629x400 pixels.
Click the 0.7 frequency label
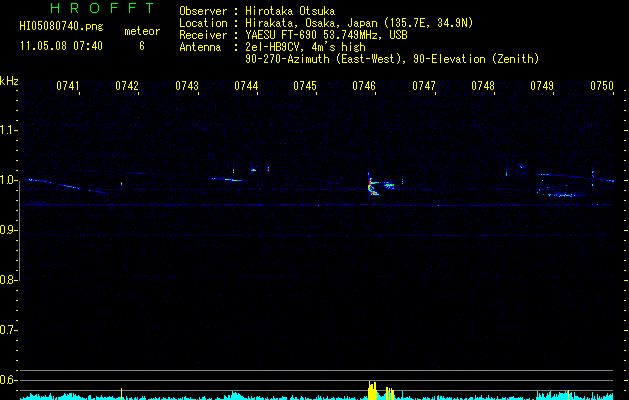click(8, 330)
